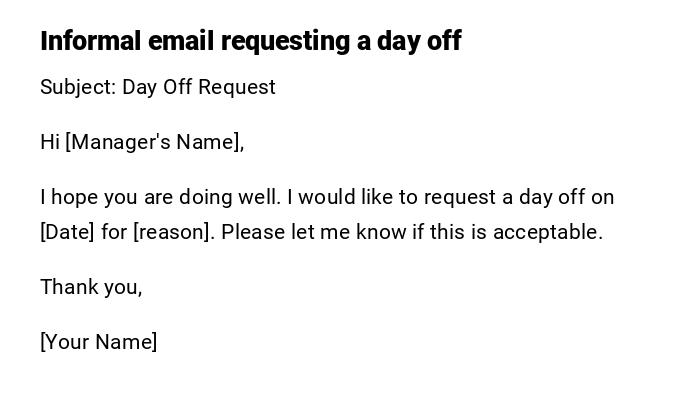Click the heading "Informal email requesting a day off"
Image resolution: width=700 pixels, height=405 pixels.
pos(250,42)
